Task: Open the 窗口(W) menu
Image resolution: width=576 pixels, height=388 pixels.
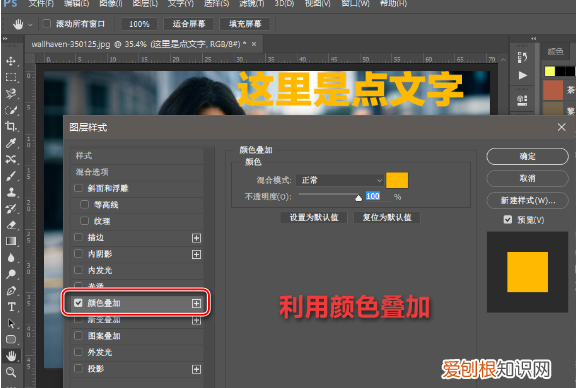Action: coord(356,4)
